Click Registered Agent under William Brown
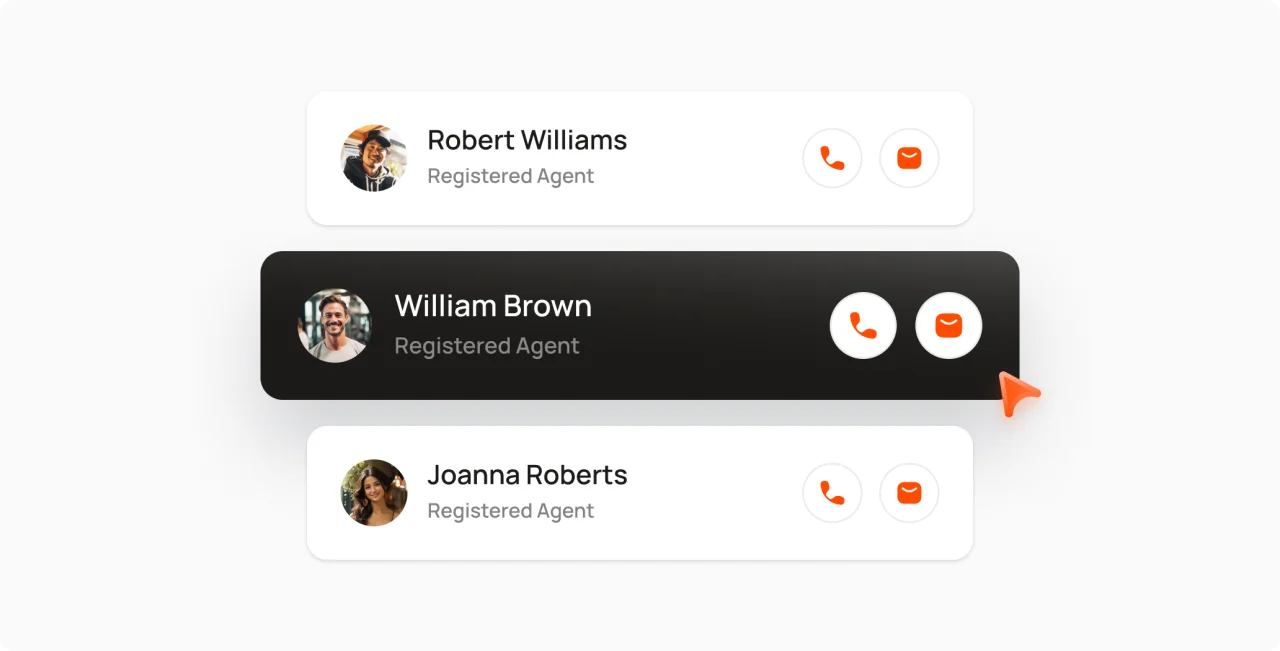 coord(487,346)
